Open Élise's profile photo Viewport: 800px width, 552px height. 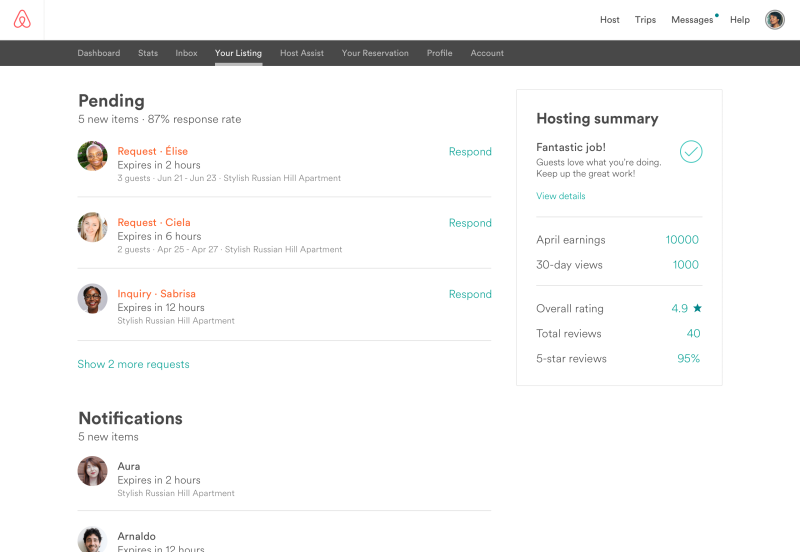click(92, 156)
